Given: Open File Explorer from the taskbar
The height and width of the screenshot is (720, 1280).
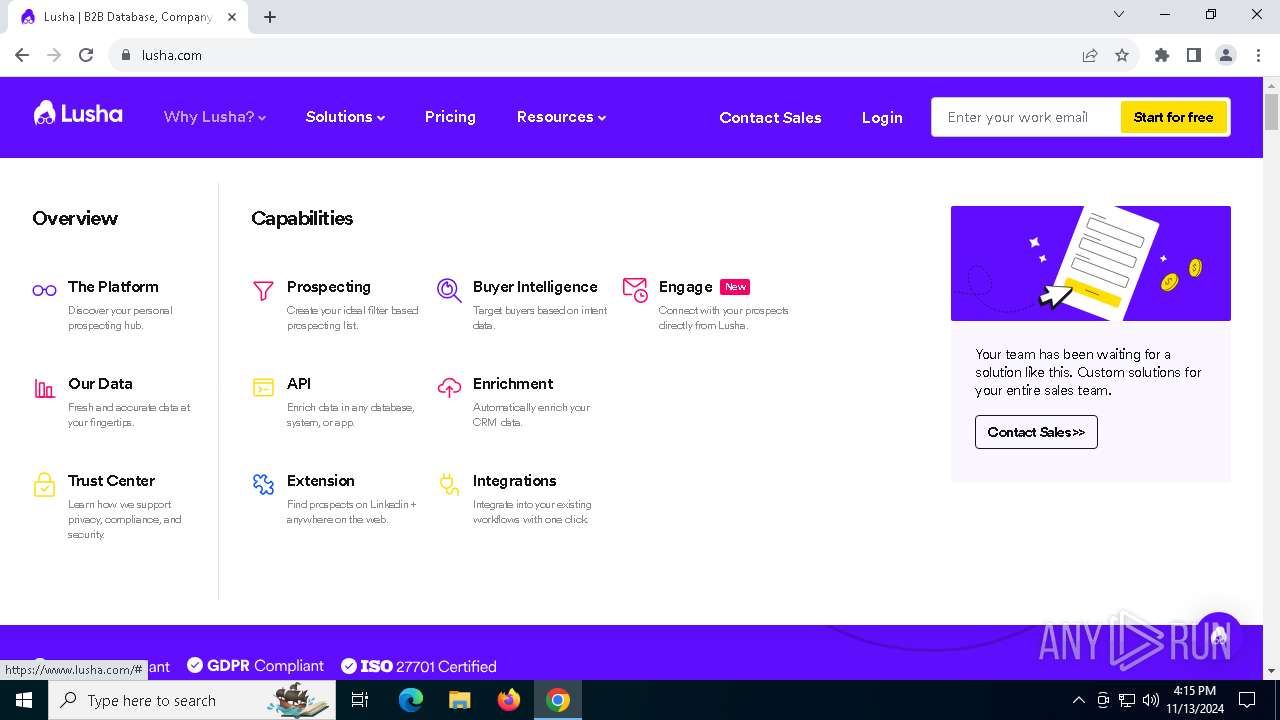Looking at the screenshot, I should click(459, 700).
